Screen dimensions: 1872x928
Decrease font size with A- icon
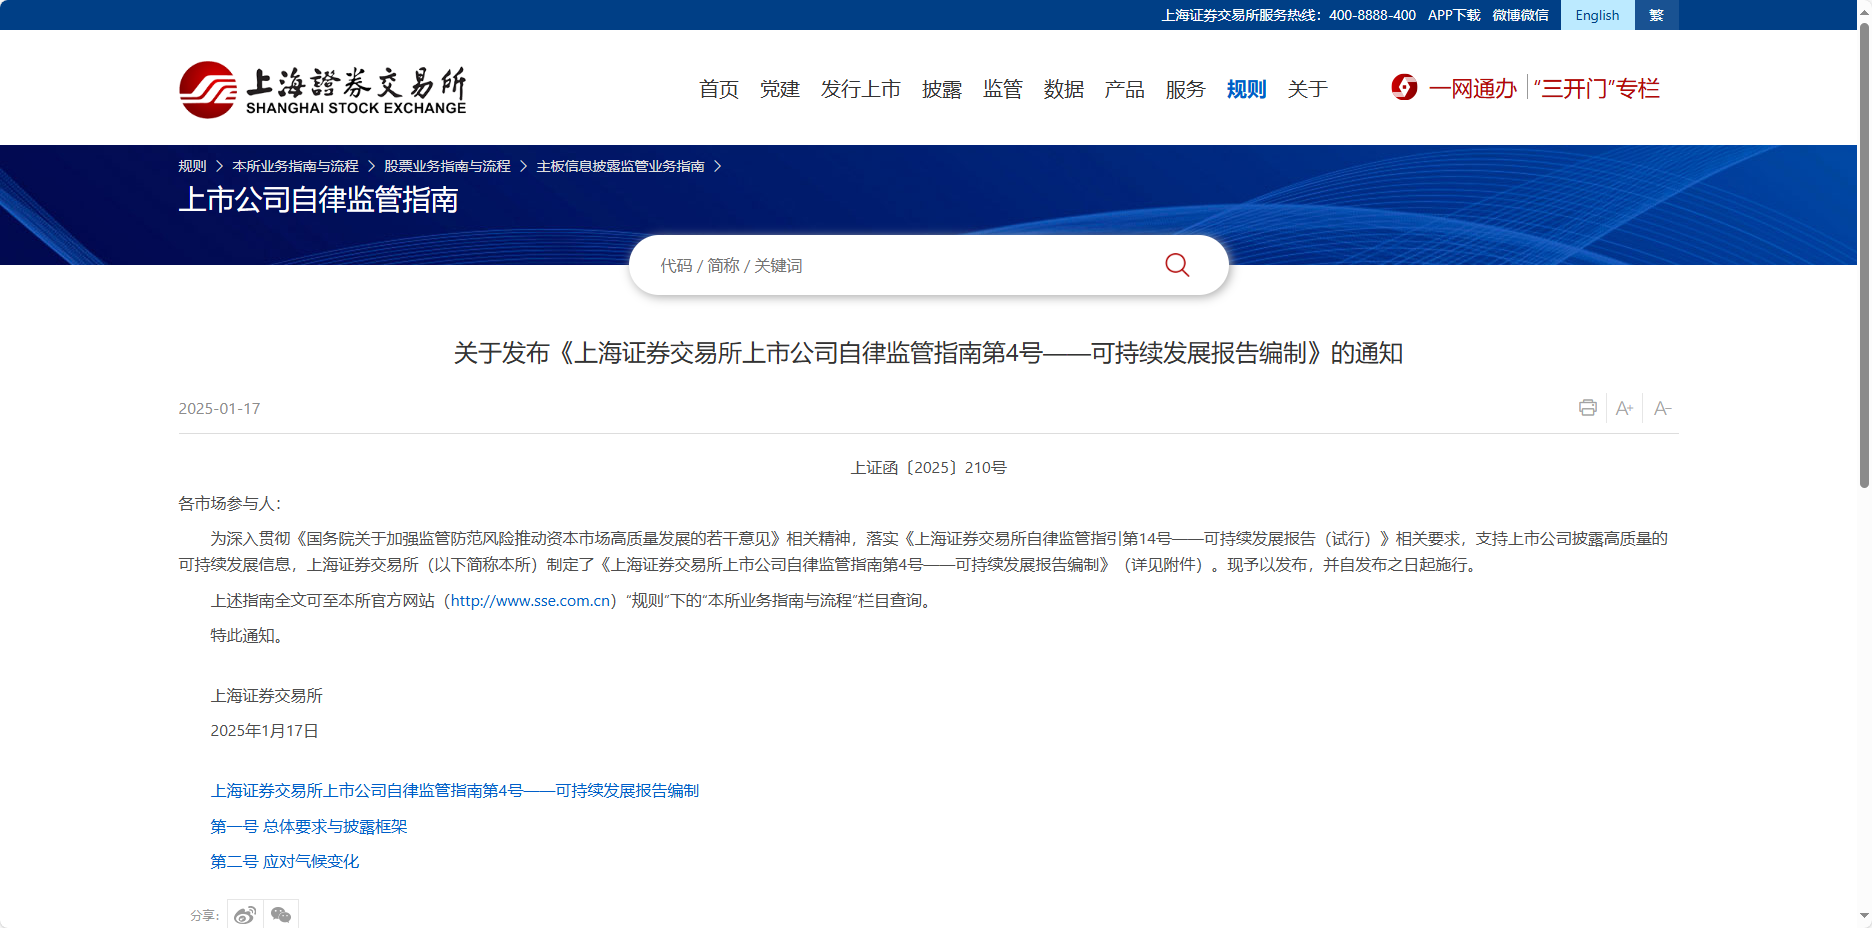[1662, 408]
